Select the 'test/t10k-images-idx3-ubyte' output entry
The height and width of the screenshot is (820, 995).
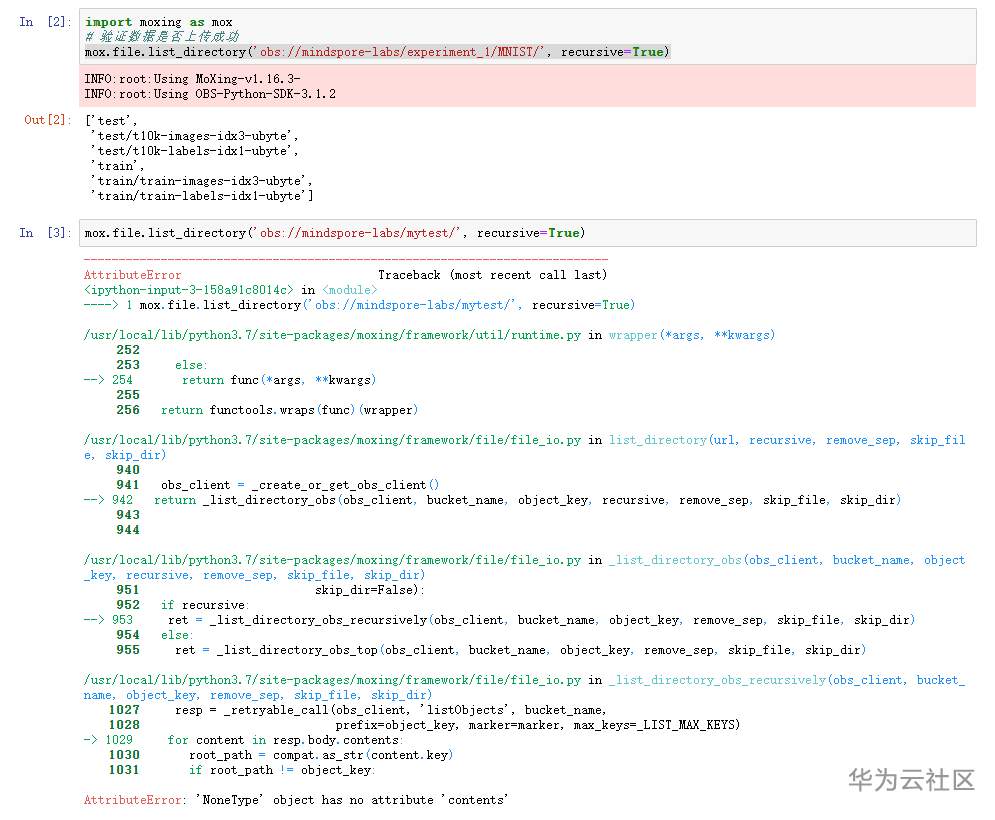click(x=193, y=136)
